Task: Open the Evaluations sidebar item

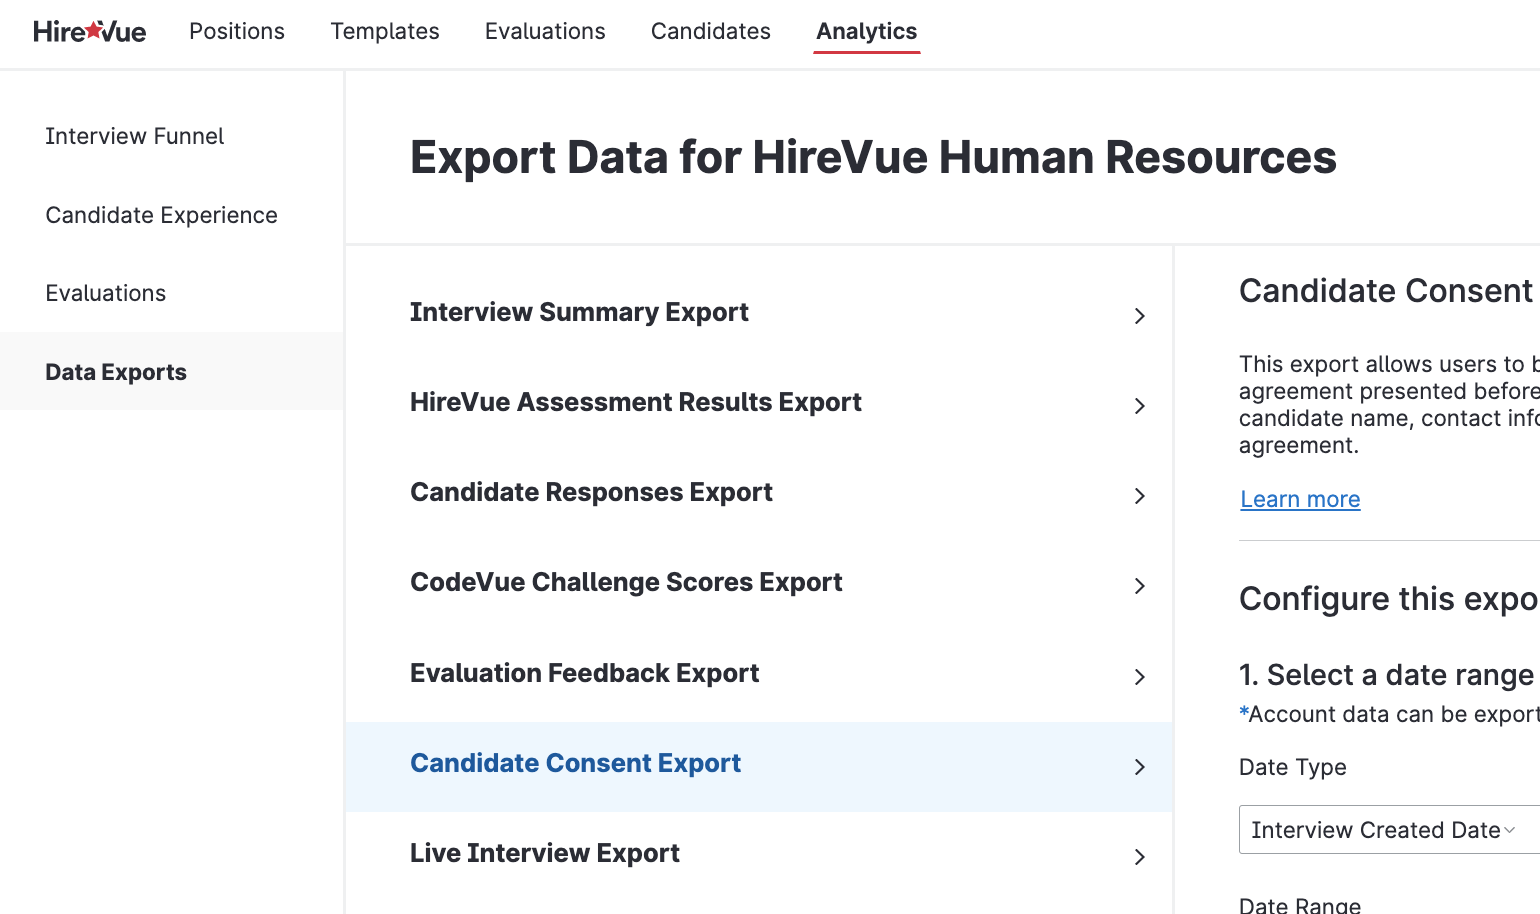Action: (x=105, y=293)
